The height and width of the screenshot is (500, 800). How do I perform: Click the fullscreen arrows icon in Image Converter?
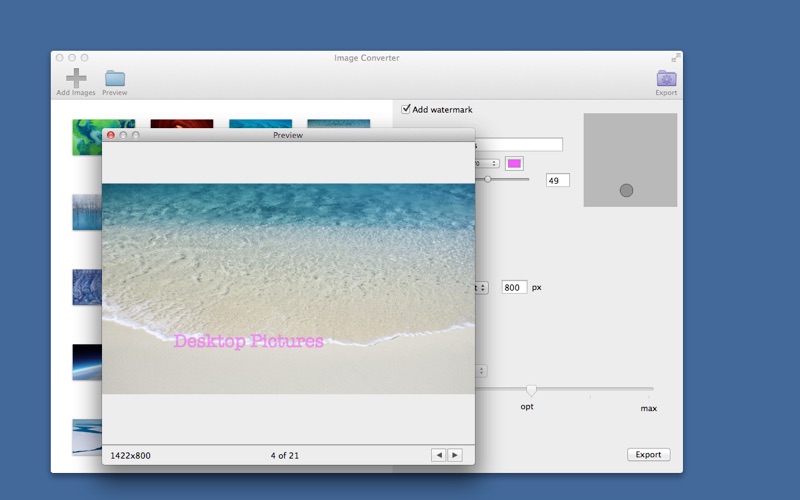pos(676,58)
